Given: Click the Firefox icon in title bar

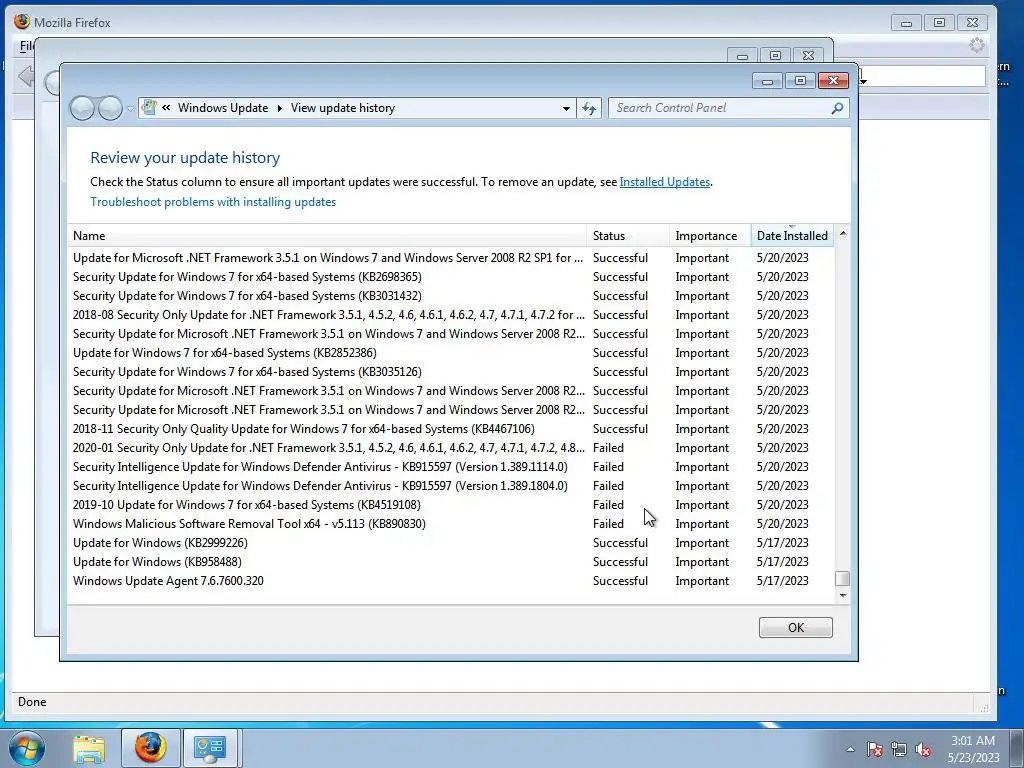Looking at the screenshot, I should click(22, 22).
